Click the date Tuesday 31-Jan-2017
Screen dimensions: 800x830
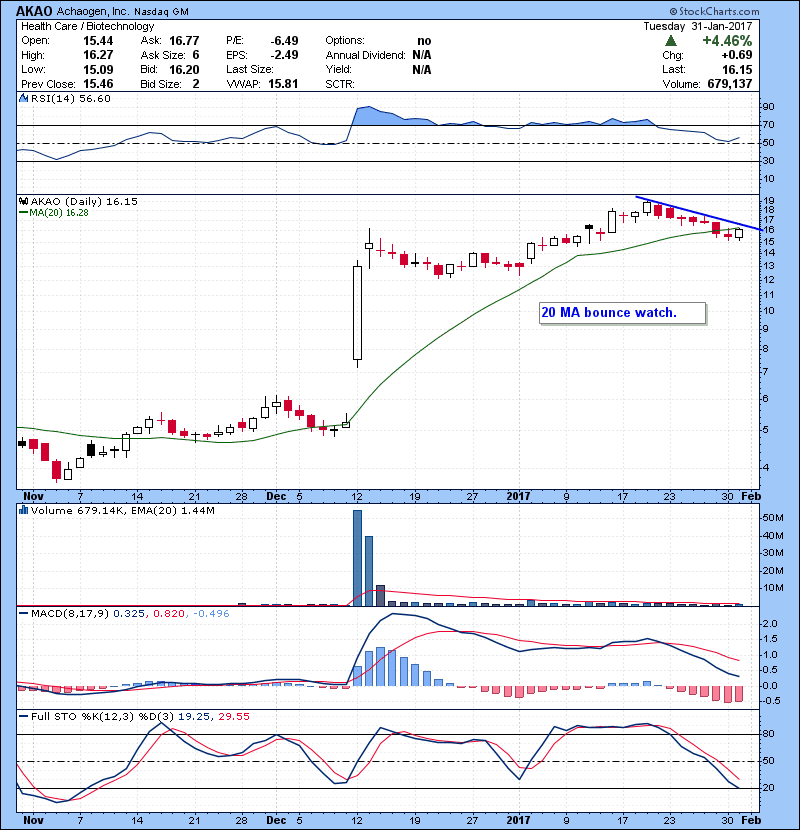pos(697,26)
